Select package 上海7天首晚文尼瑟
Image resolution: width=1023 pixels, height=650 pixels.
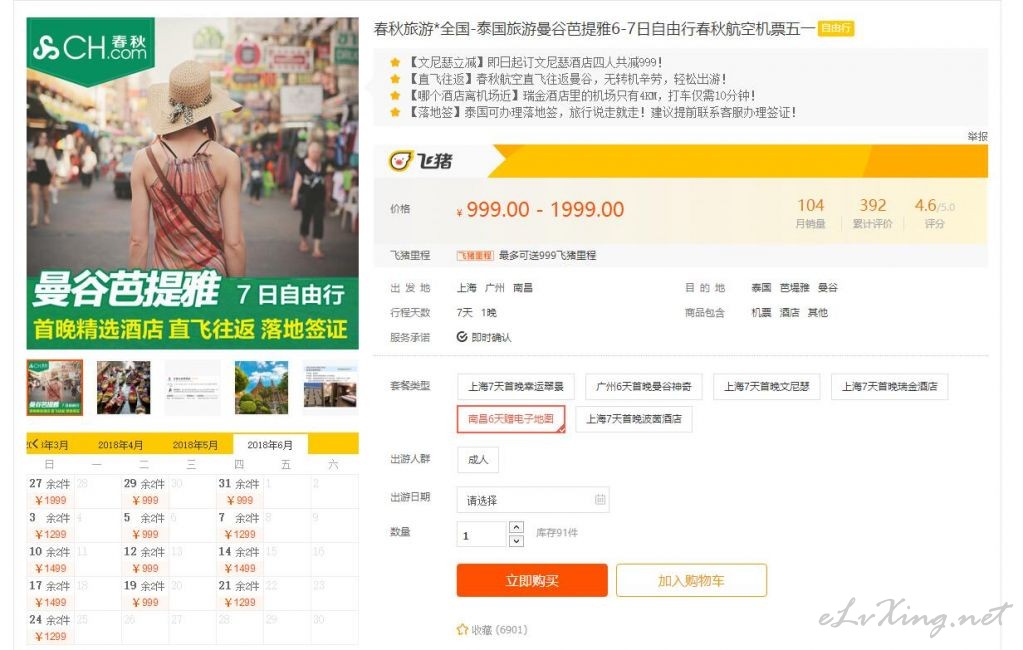point(767,386)
